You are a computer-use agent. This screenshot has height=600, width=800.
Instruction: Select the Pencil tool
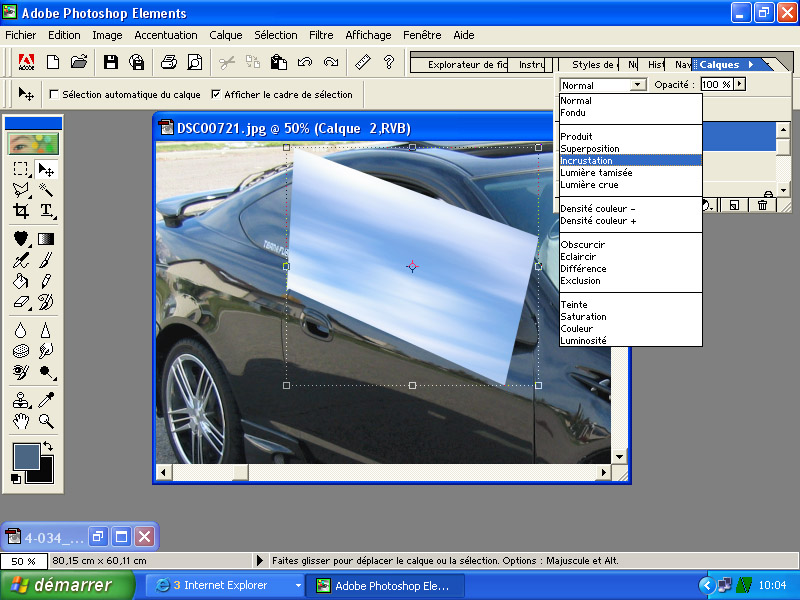[46, 281]
